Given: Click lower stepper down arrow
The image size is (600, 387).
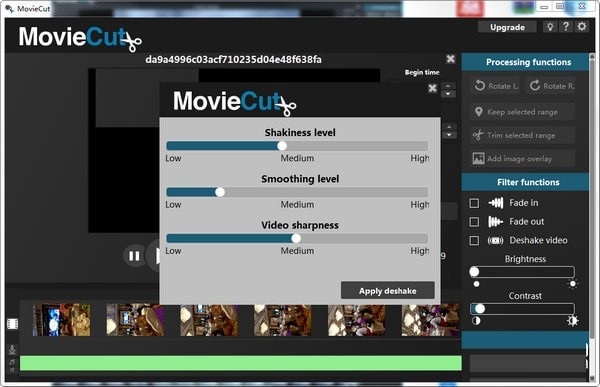Looking at the screenshot, I should [x=449, y=135].
